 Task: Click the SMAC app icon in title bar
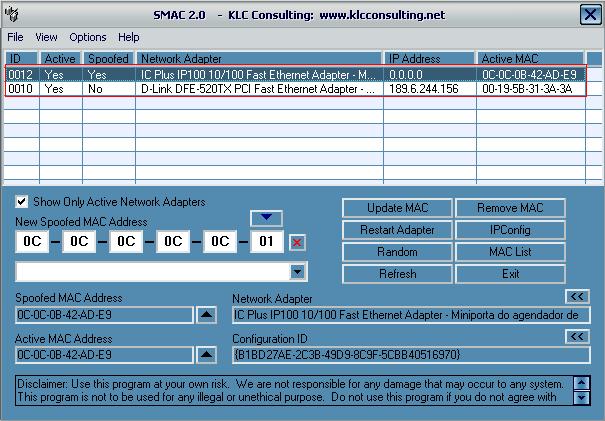coord(12,14)
